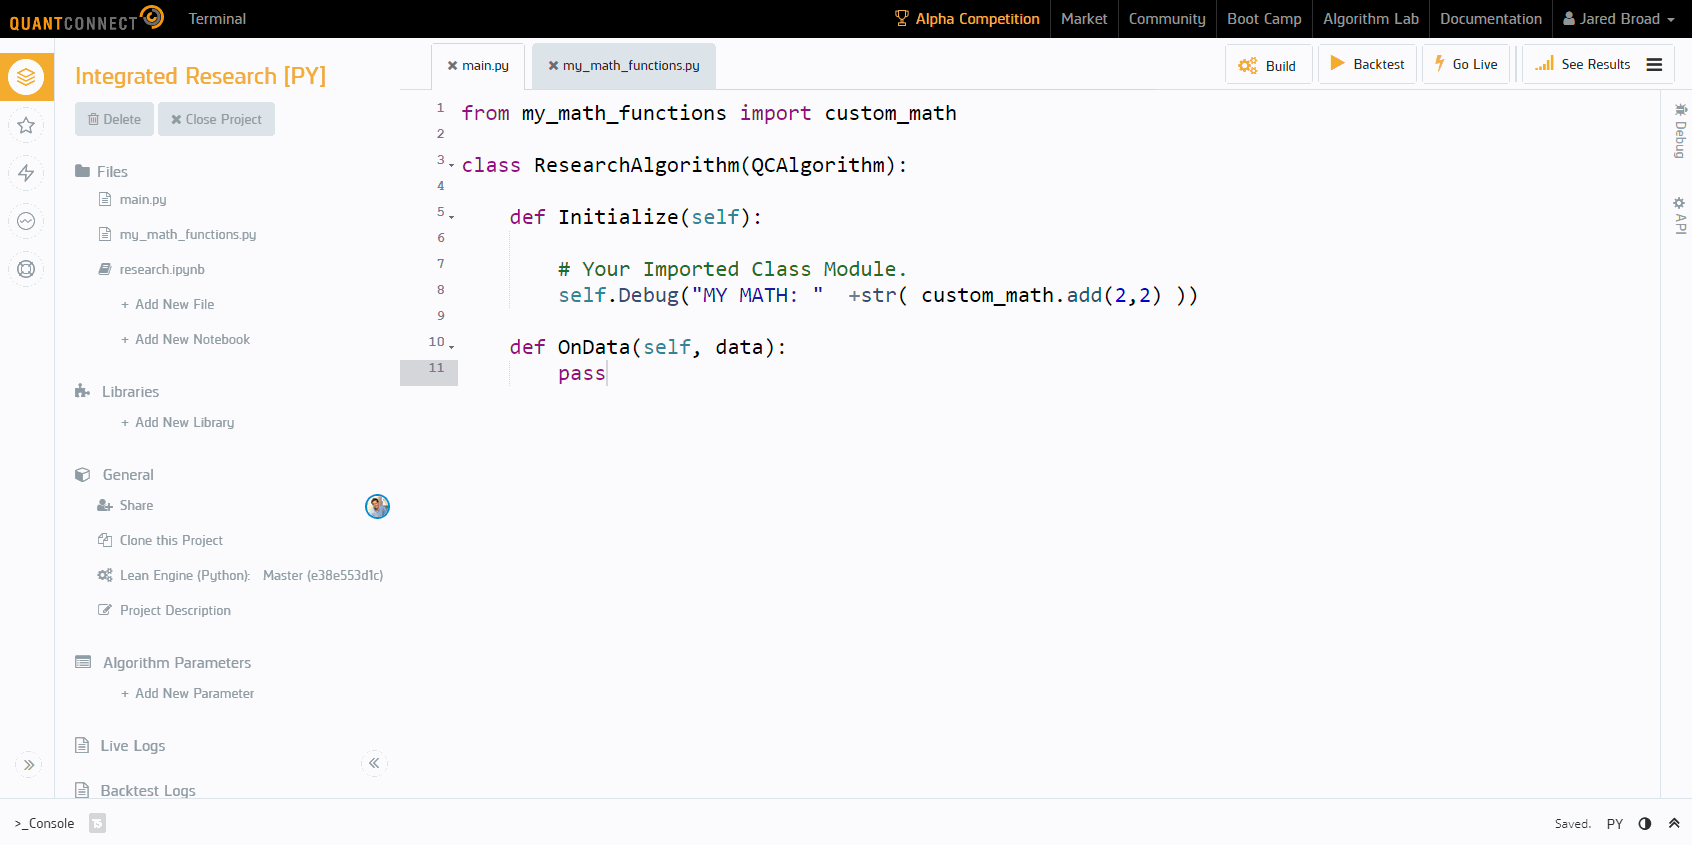
Task: Open the Jared Broad user dropdown
Action: [x=1619, y=19]
